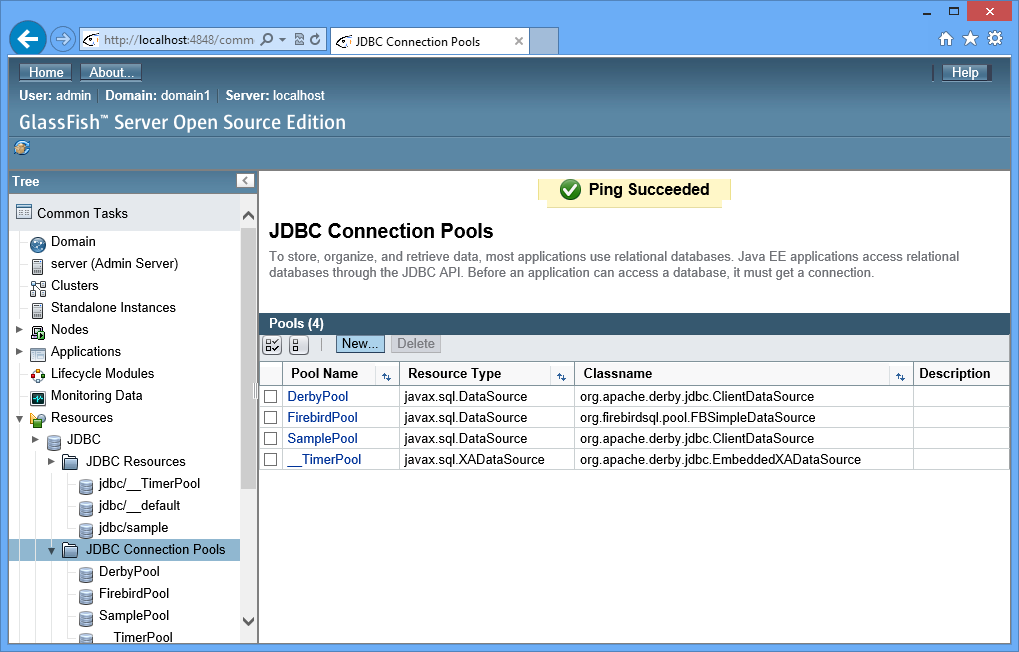Collapse the JDBC Connection Pools folder arrow
Image resolution: width=1019 pixels, height=652 pixels.
click(51, 551)
